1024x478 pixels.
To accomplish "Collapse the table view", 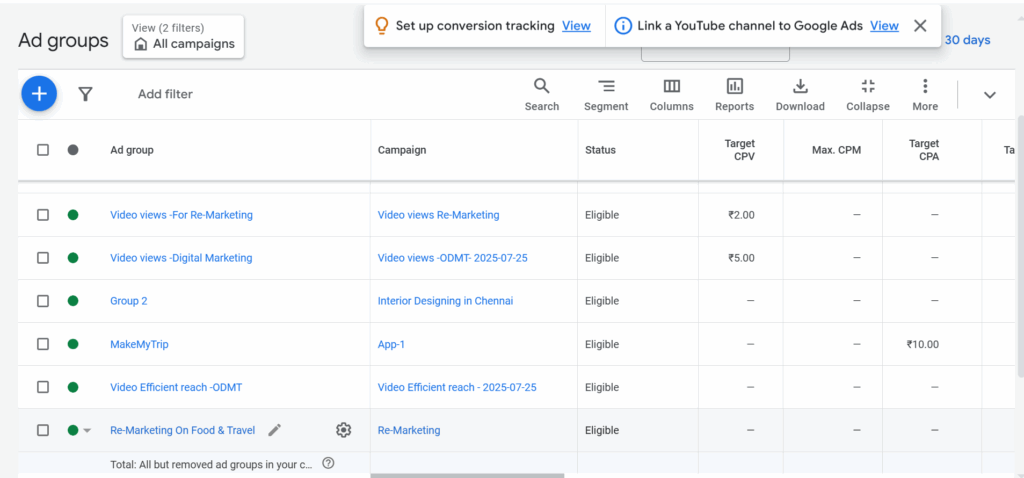I will coord(867,94).
